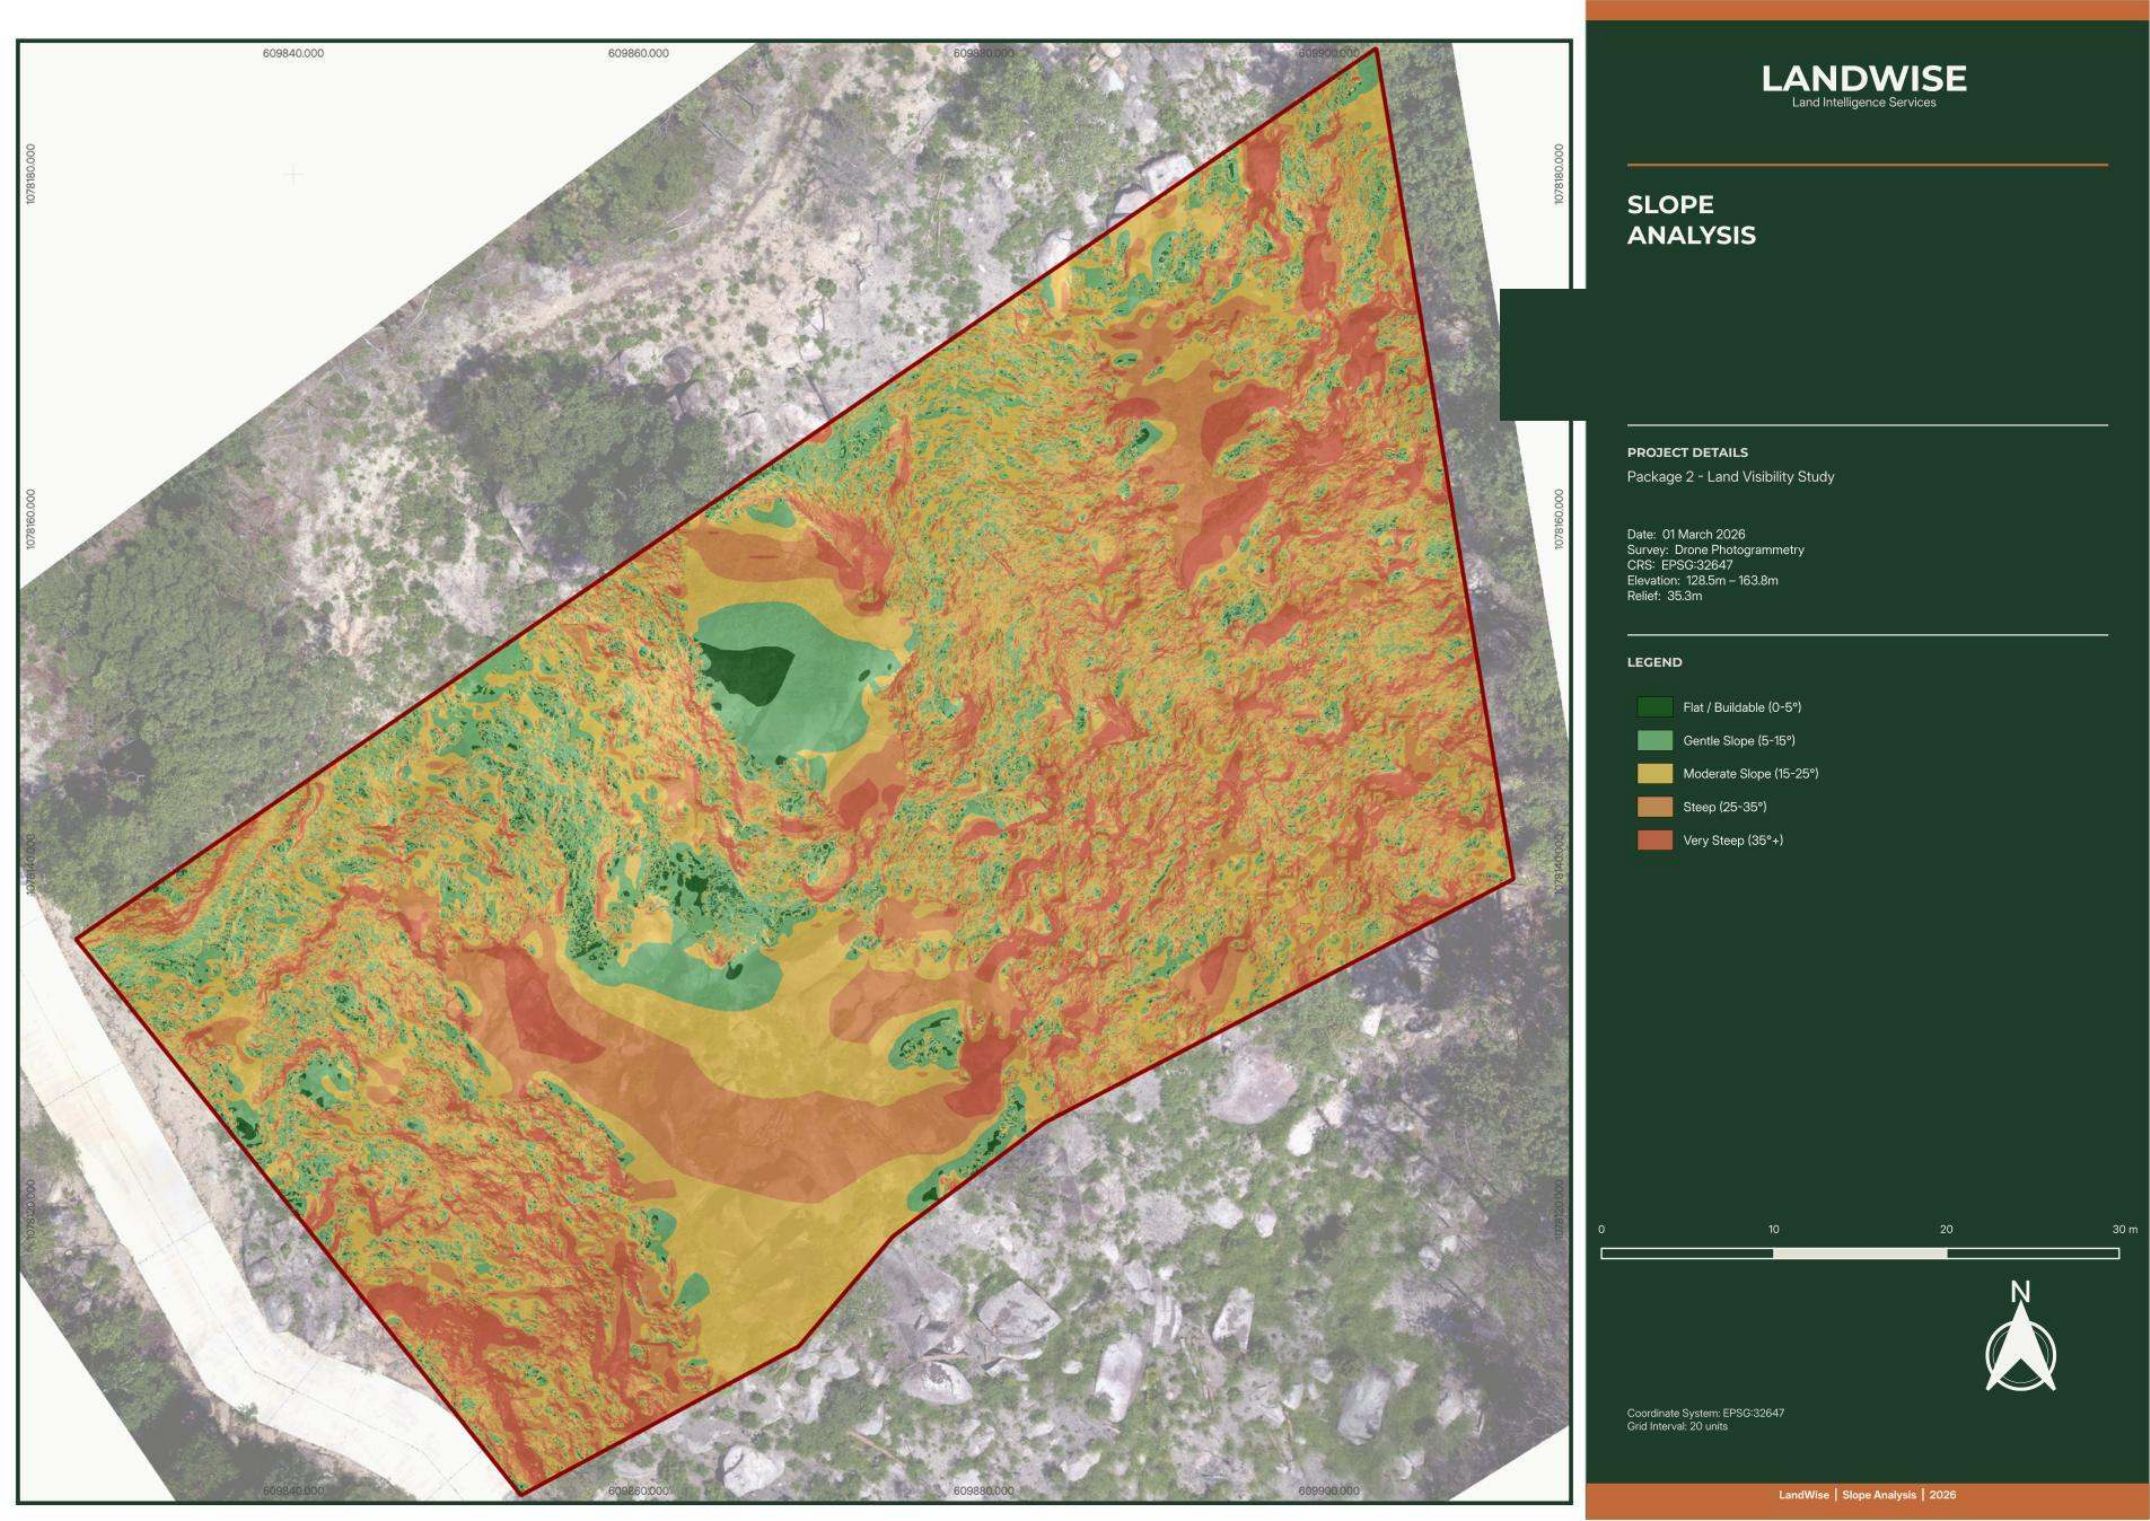The image size is (2150, 1521).
Task: Click the 'Flat / Buildable (0-5°)' label
Action: click(x=1742, y=707)
